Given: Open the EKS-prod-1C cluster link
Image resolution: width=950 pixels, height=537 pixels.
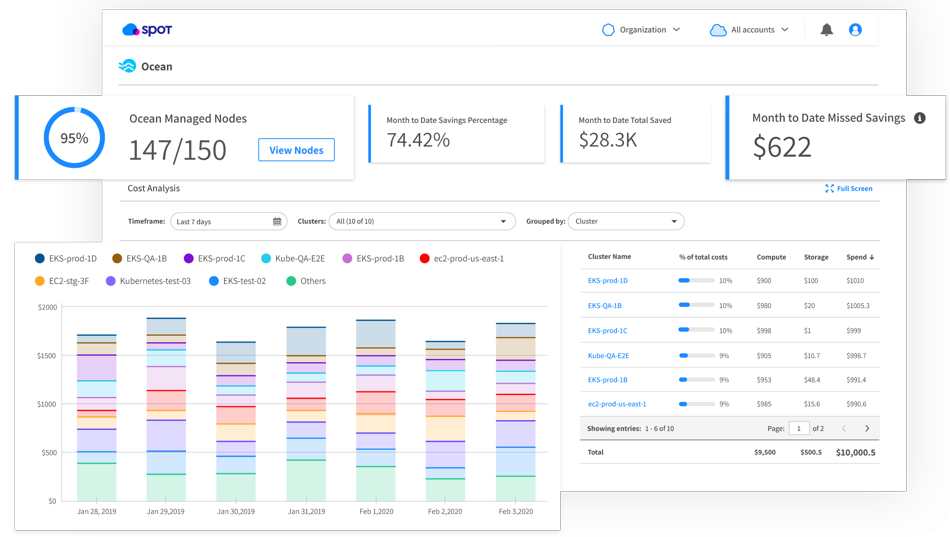Looking at the screenshot, I should tap(608, 330).
